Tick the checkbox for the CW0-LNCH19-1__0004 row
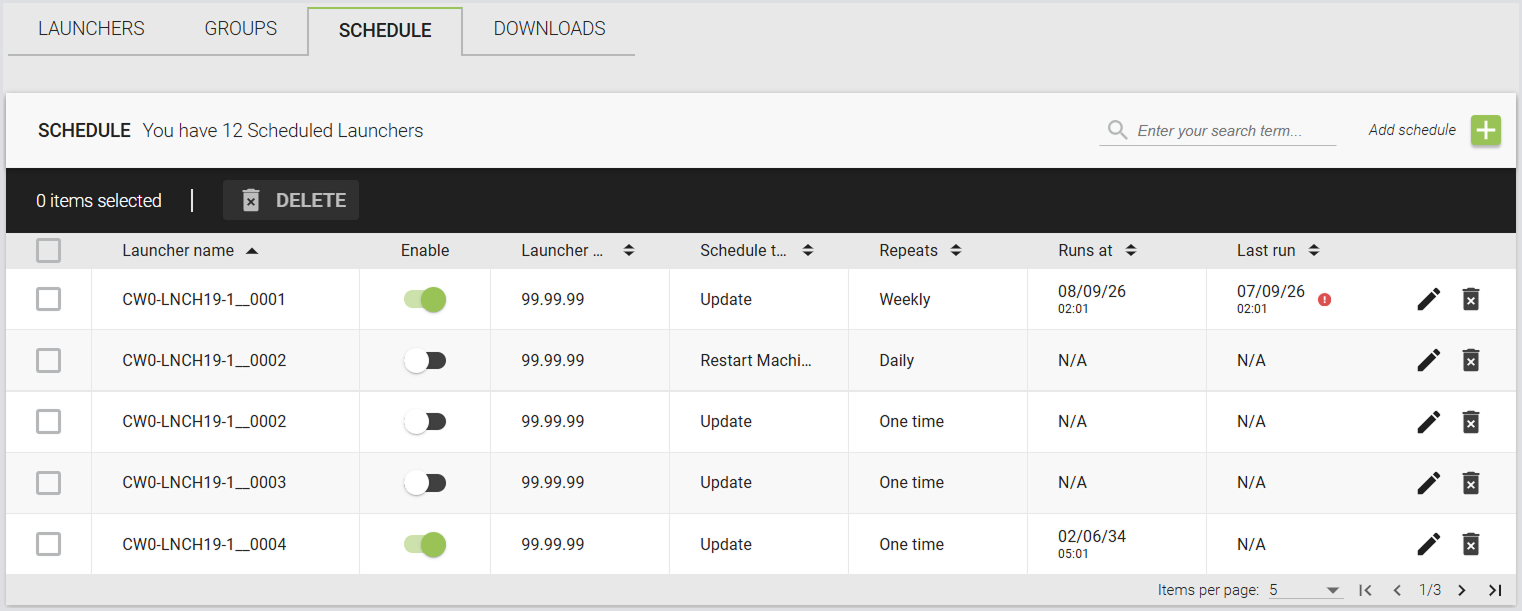Image resolution: width=1522 pixels, height=611 pixels. (x=48, y=544)
